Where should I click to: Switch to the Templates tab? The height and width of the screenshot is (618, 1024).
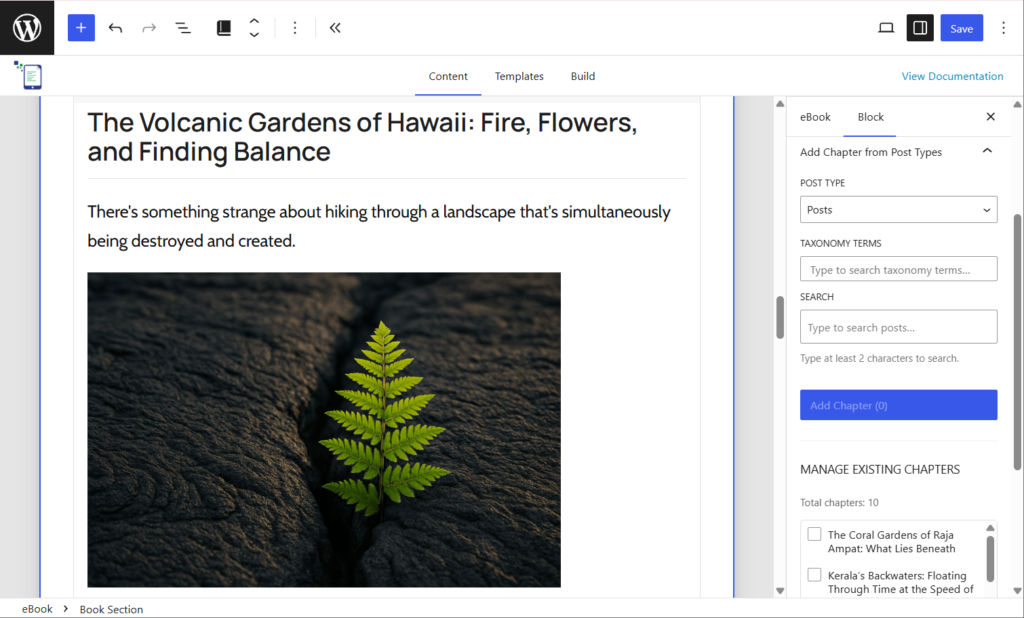click(519, 76)
